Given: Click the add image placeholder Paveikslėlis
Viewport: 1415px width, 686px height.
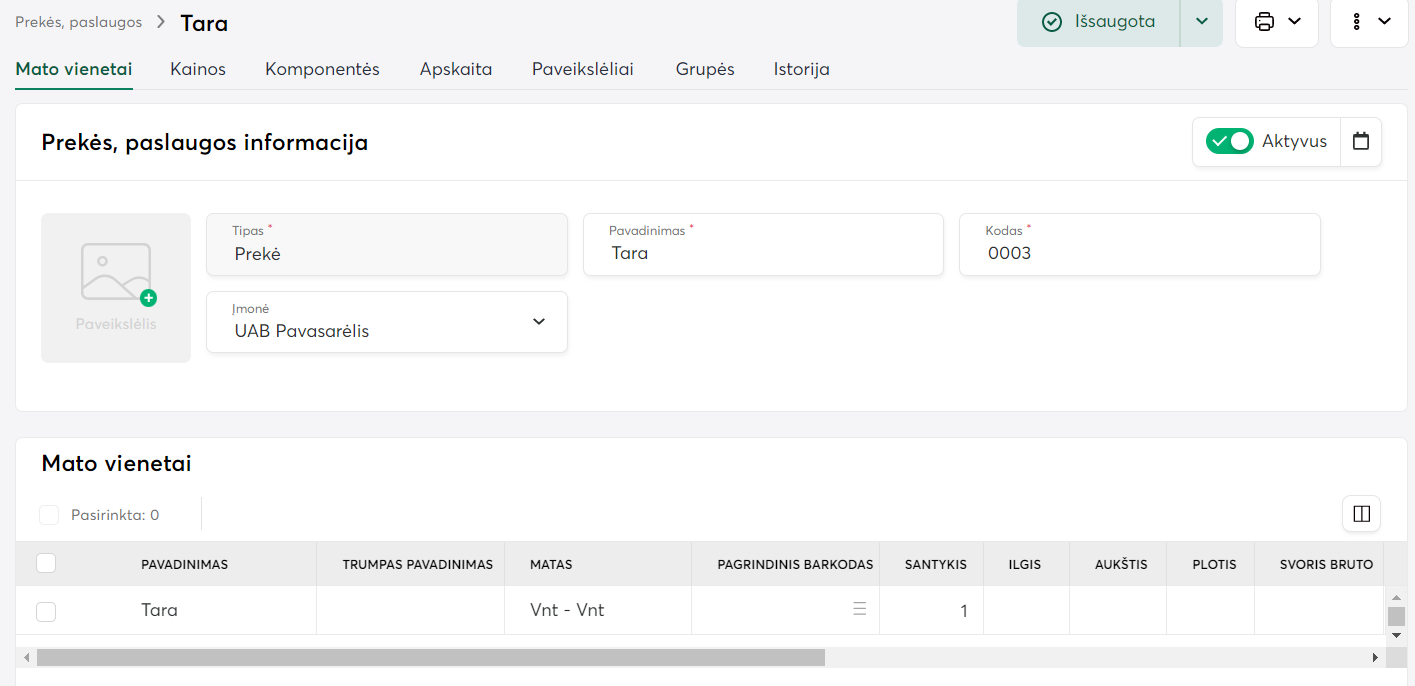Looking at the screenshot, I should (116, 288).
